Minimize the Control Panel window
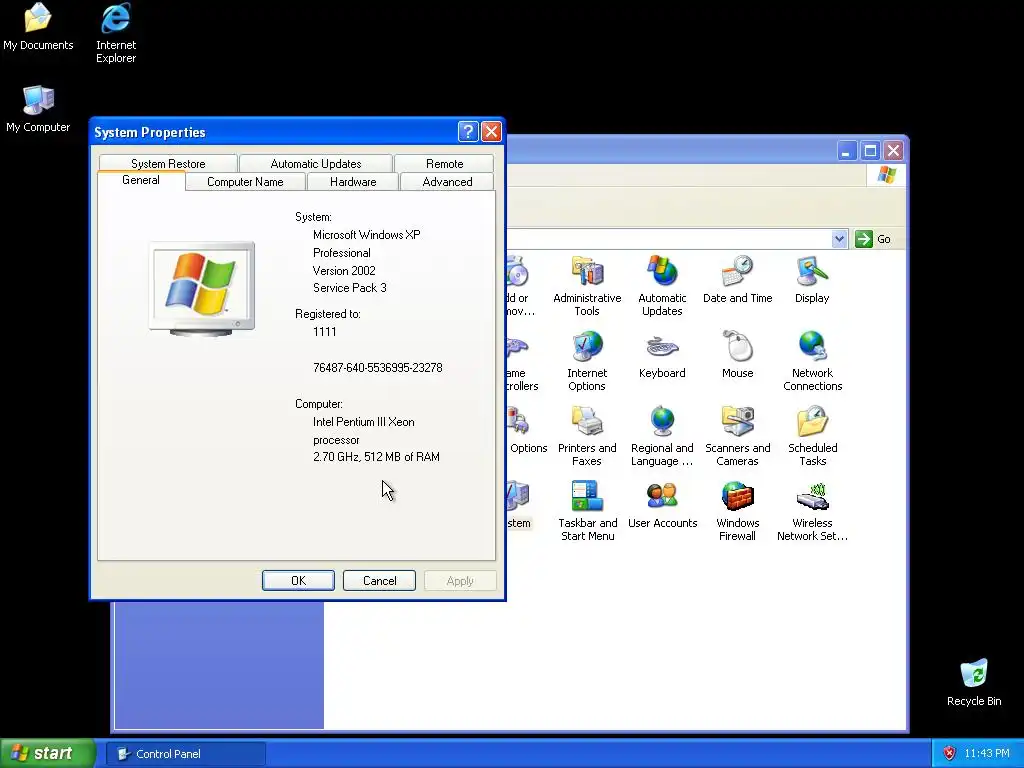Viewport: 1024px width, 768px height. point(846,152)
